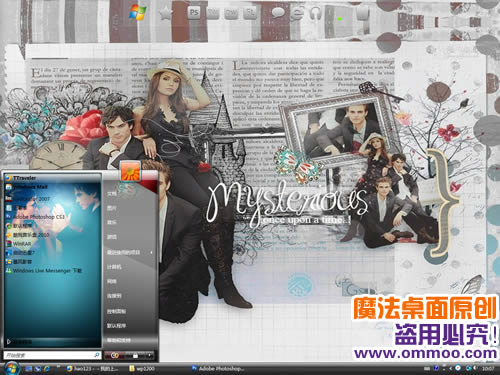The image size is (500, 375).
Task: Click the user account picture thumbnail
Action: [130, 171]
